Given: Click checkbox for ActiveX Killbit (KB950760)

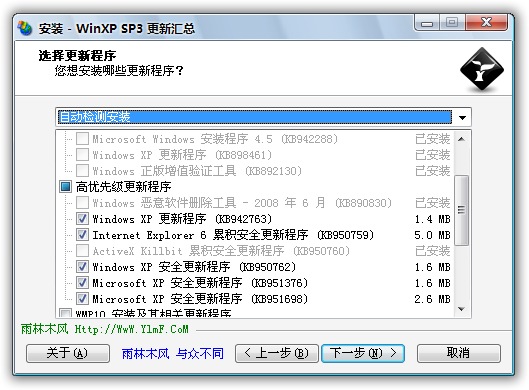Looking at the screenshot, I should tap(82, 251).
